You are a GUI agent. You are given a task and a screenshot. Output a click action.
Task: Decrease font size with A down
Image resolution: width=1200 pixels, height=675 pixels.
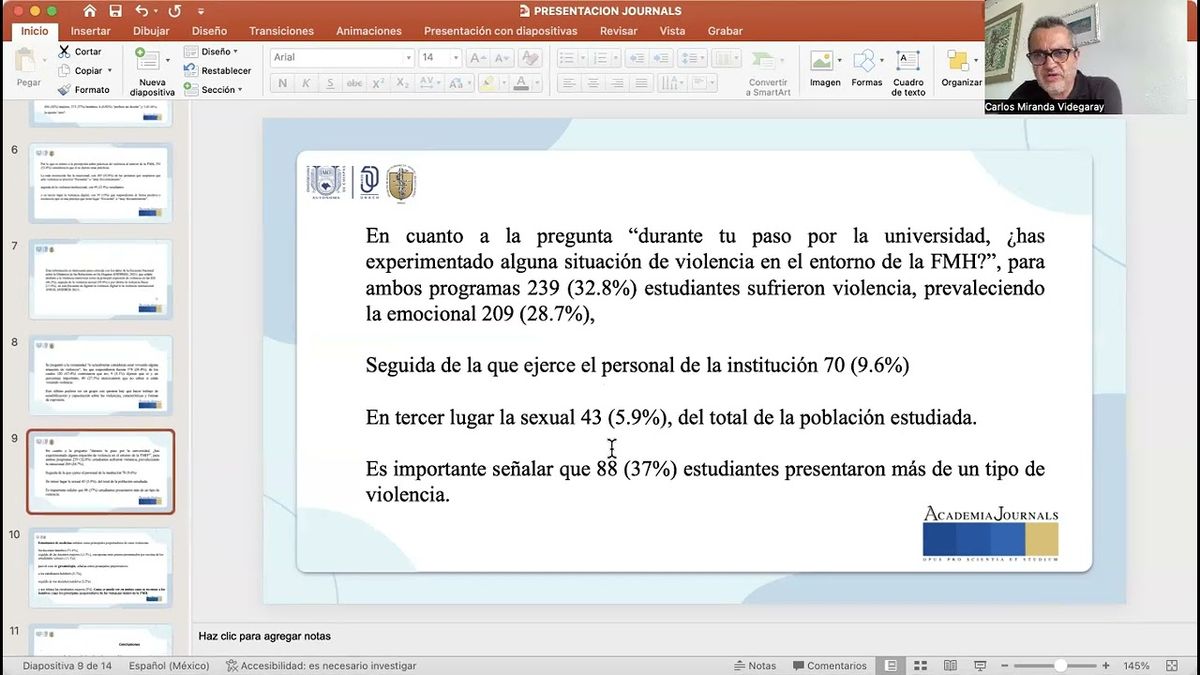coord(502,58)
